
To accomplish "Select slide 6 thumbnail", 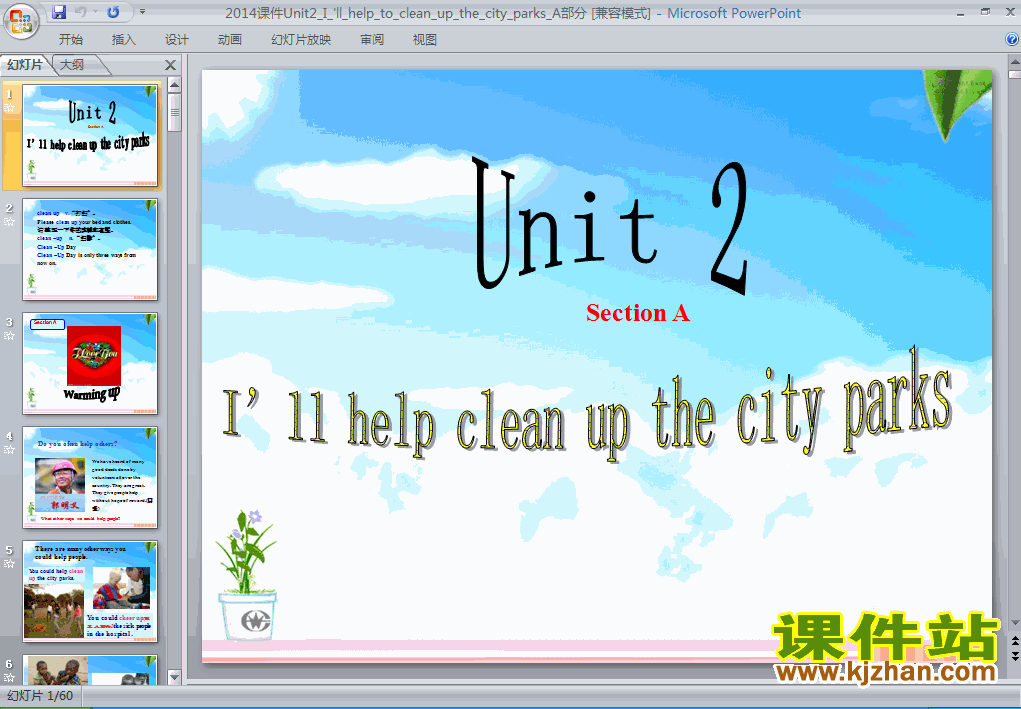I will click(x=90, y=669).
